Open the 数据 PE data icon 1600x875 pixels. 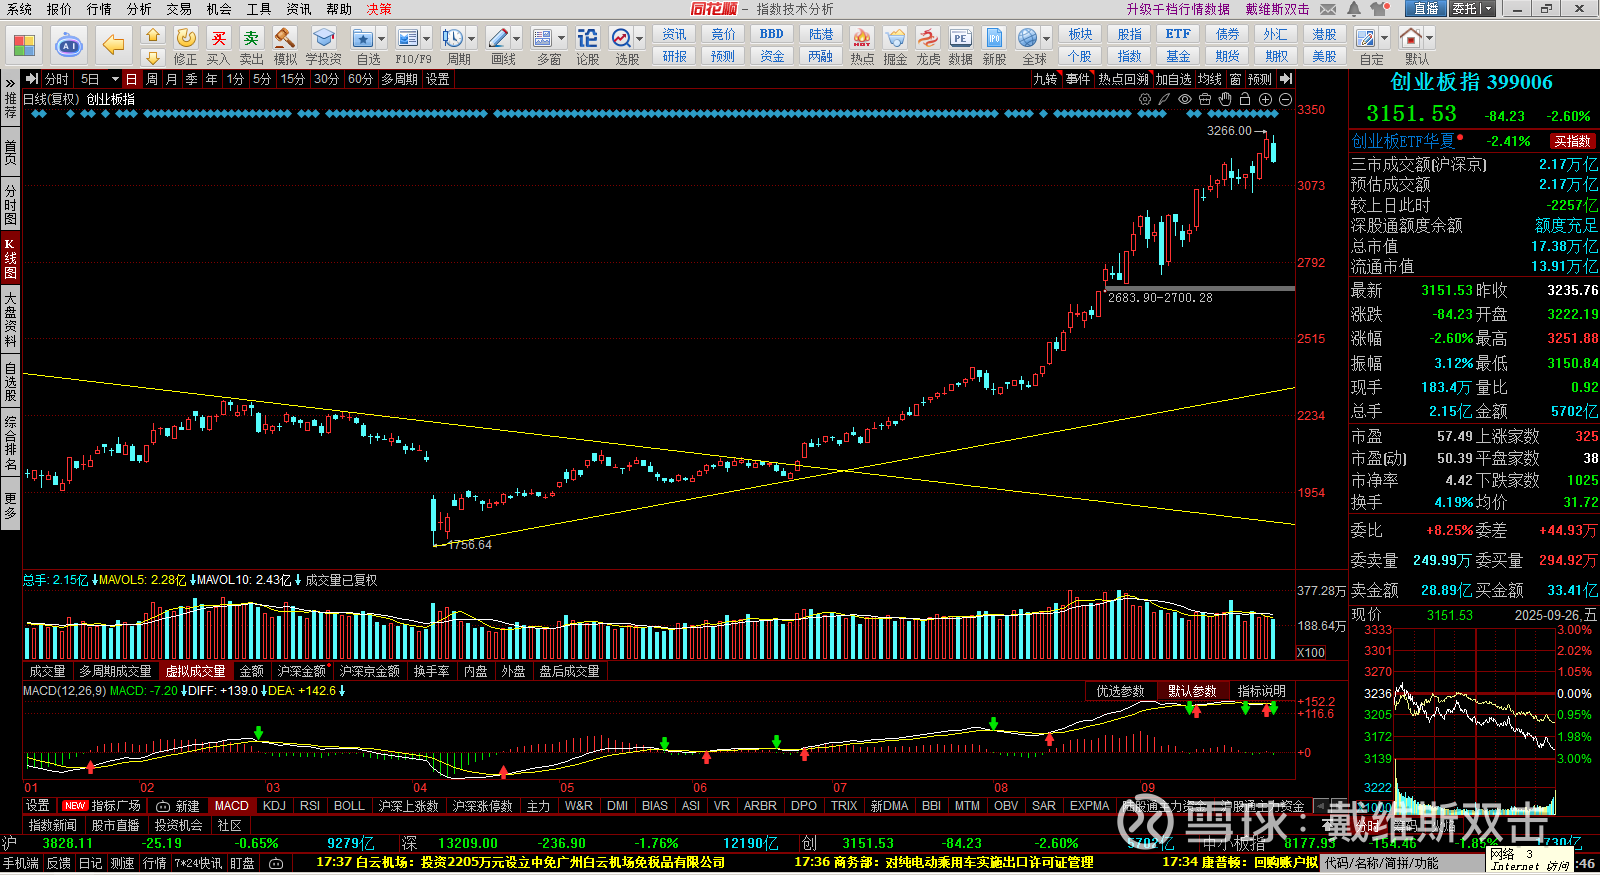coord(961,38)
